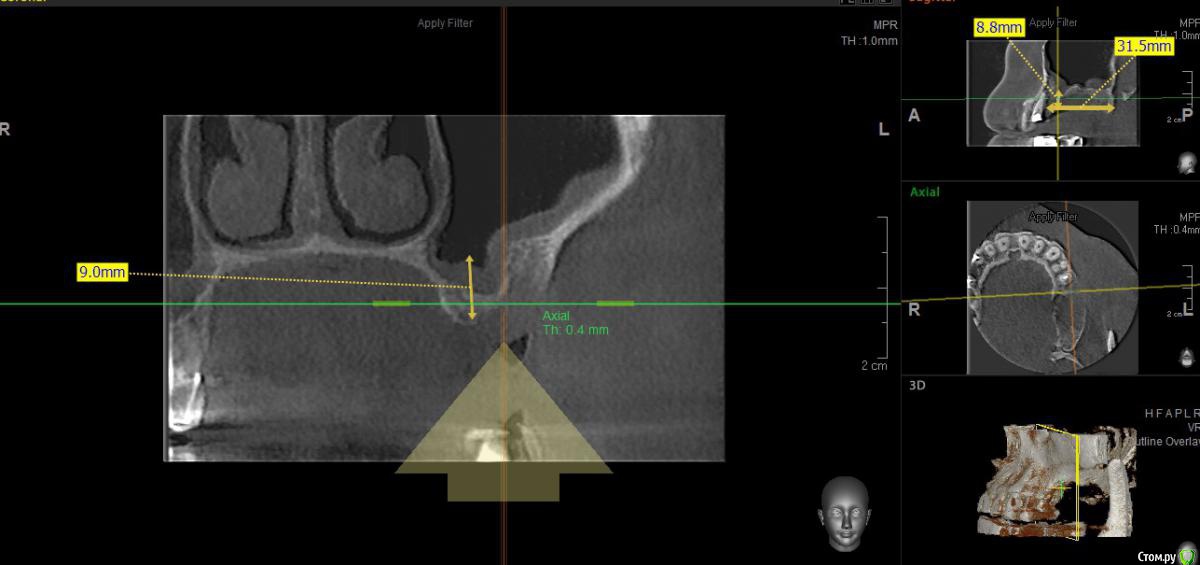Select the 31.5mm measurement label
Viewport: 1200px width, 565px height.
coord(1143,47)
